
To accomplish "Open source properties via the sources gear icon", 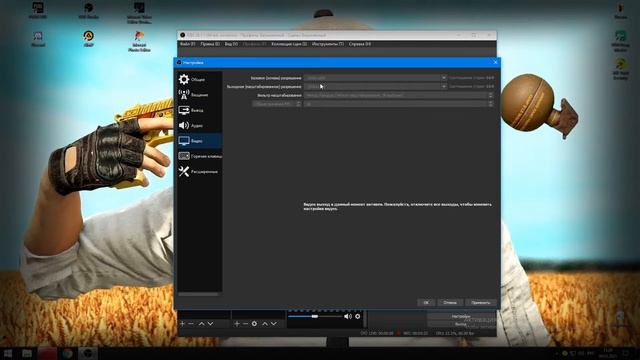I will pyautogui.click(x=254, y=324).
